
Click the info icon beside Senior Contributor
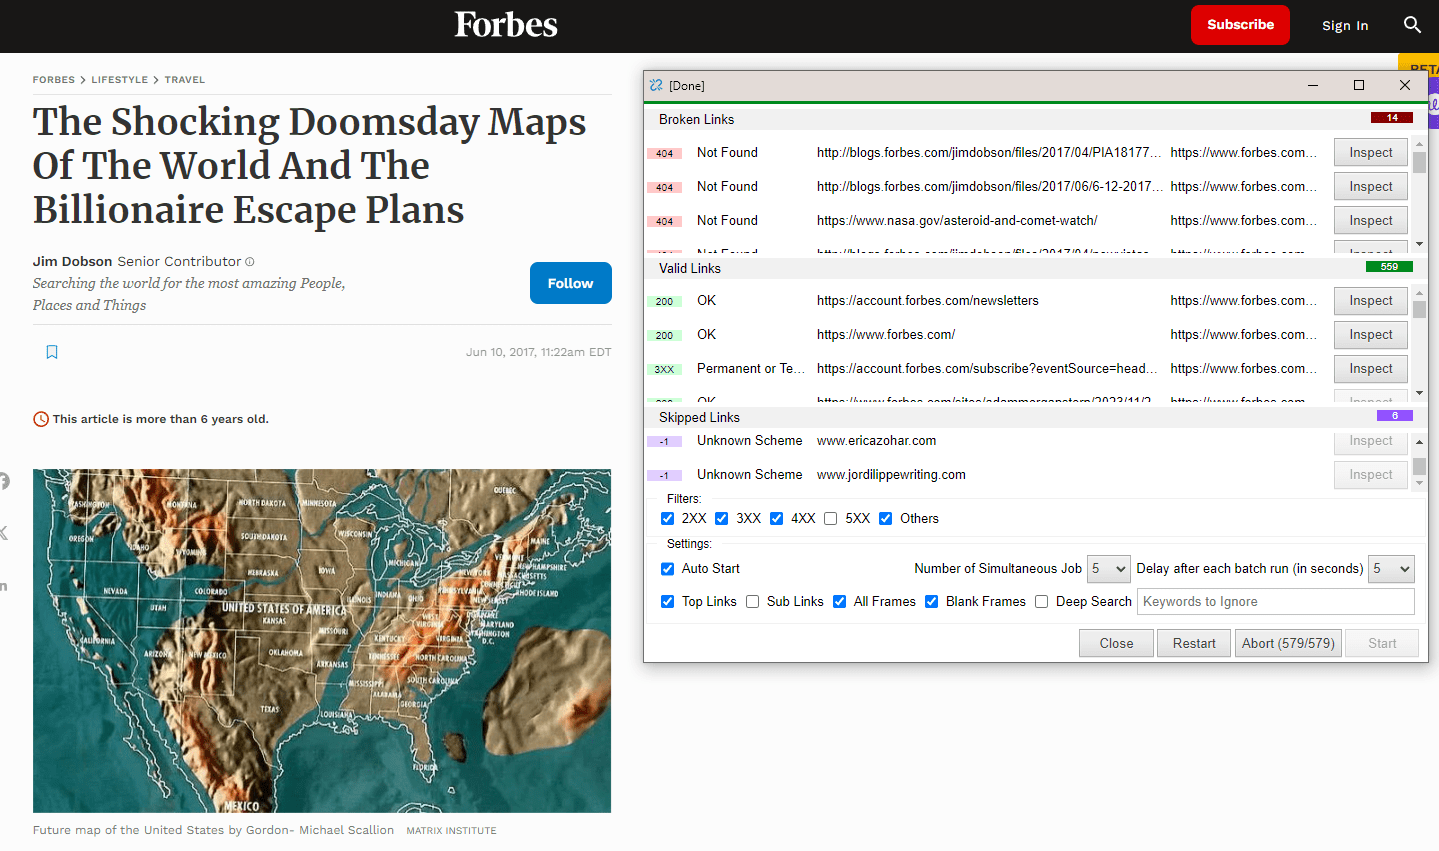250,262
